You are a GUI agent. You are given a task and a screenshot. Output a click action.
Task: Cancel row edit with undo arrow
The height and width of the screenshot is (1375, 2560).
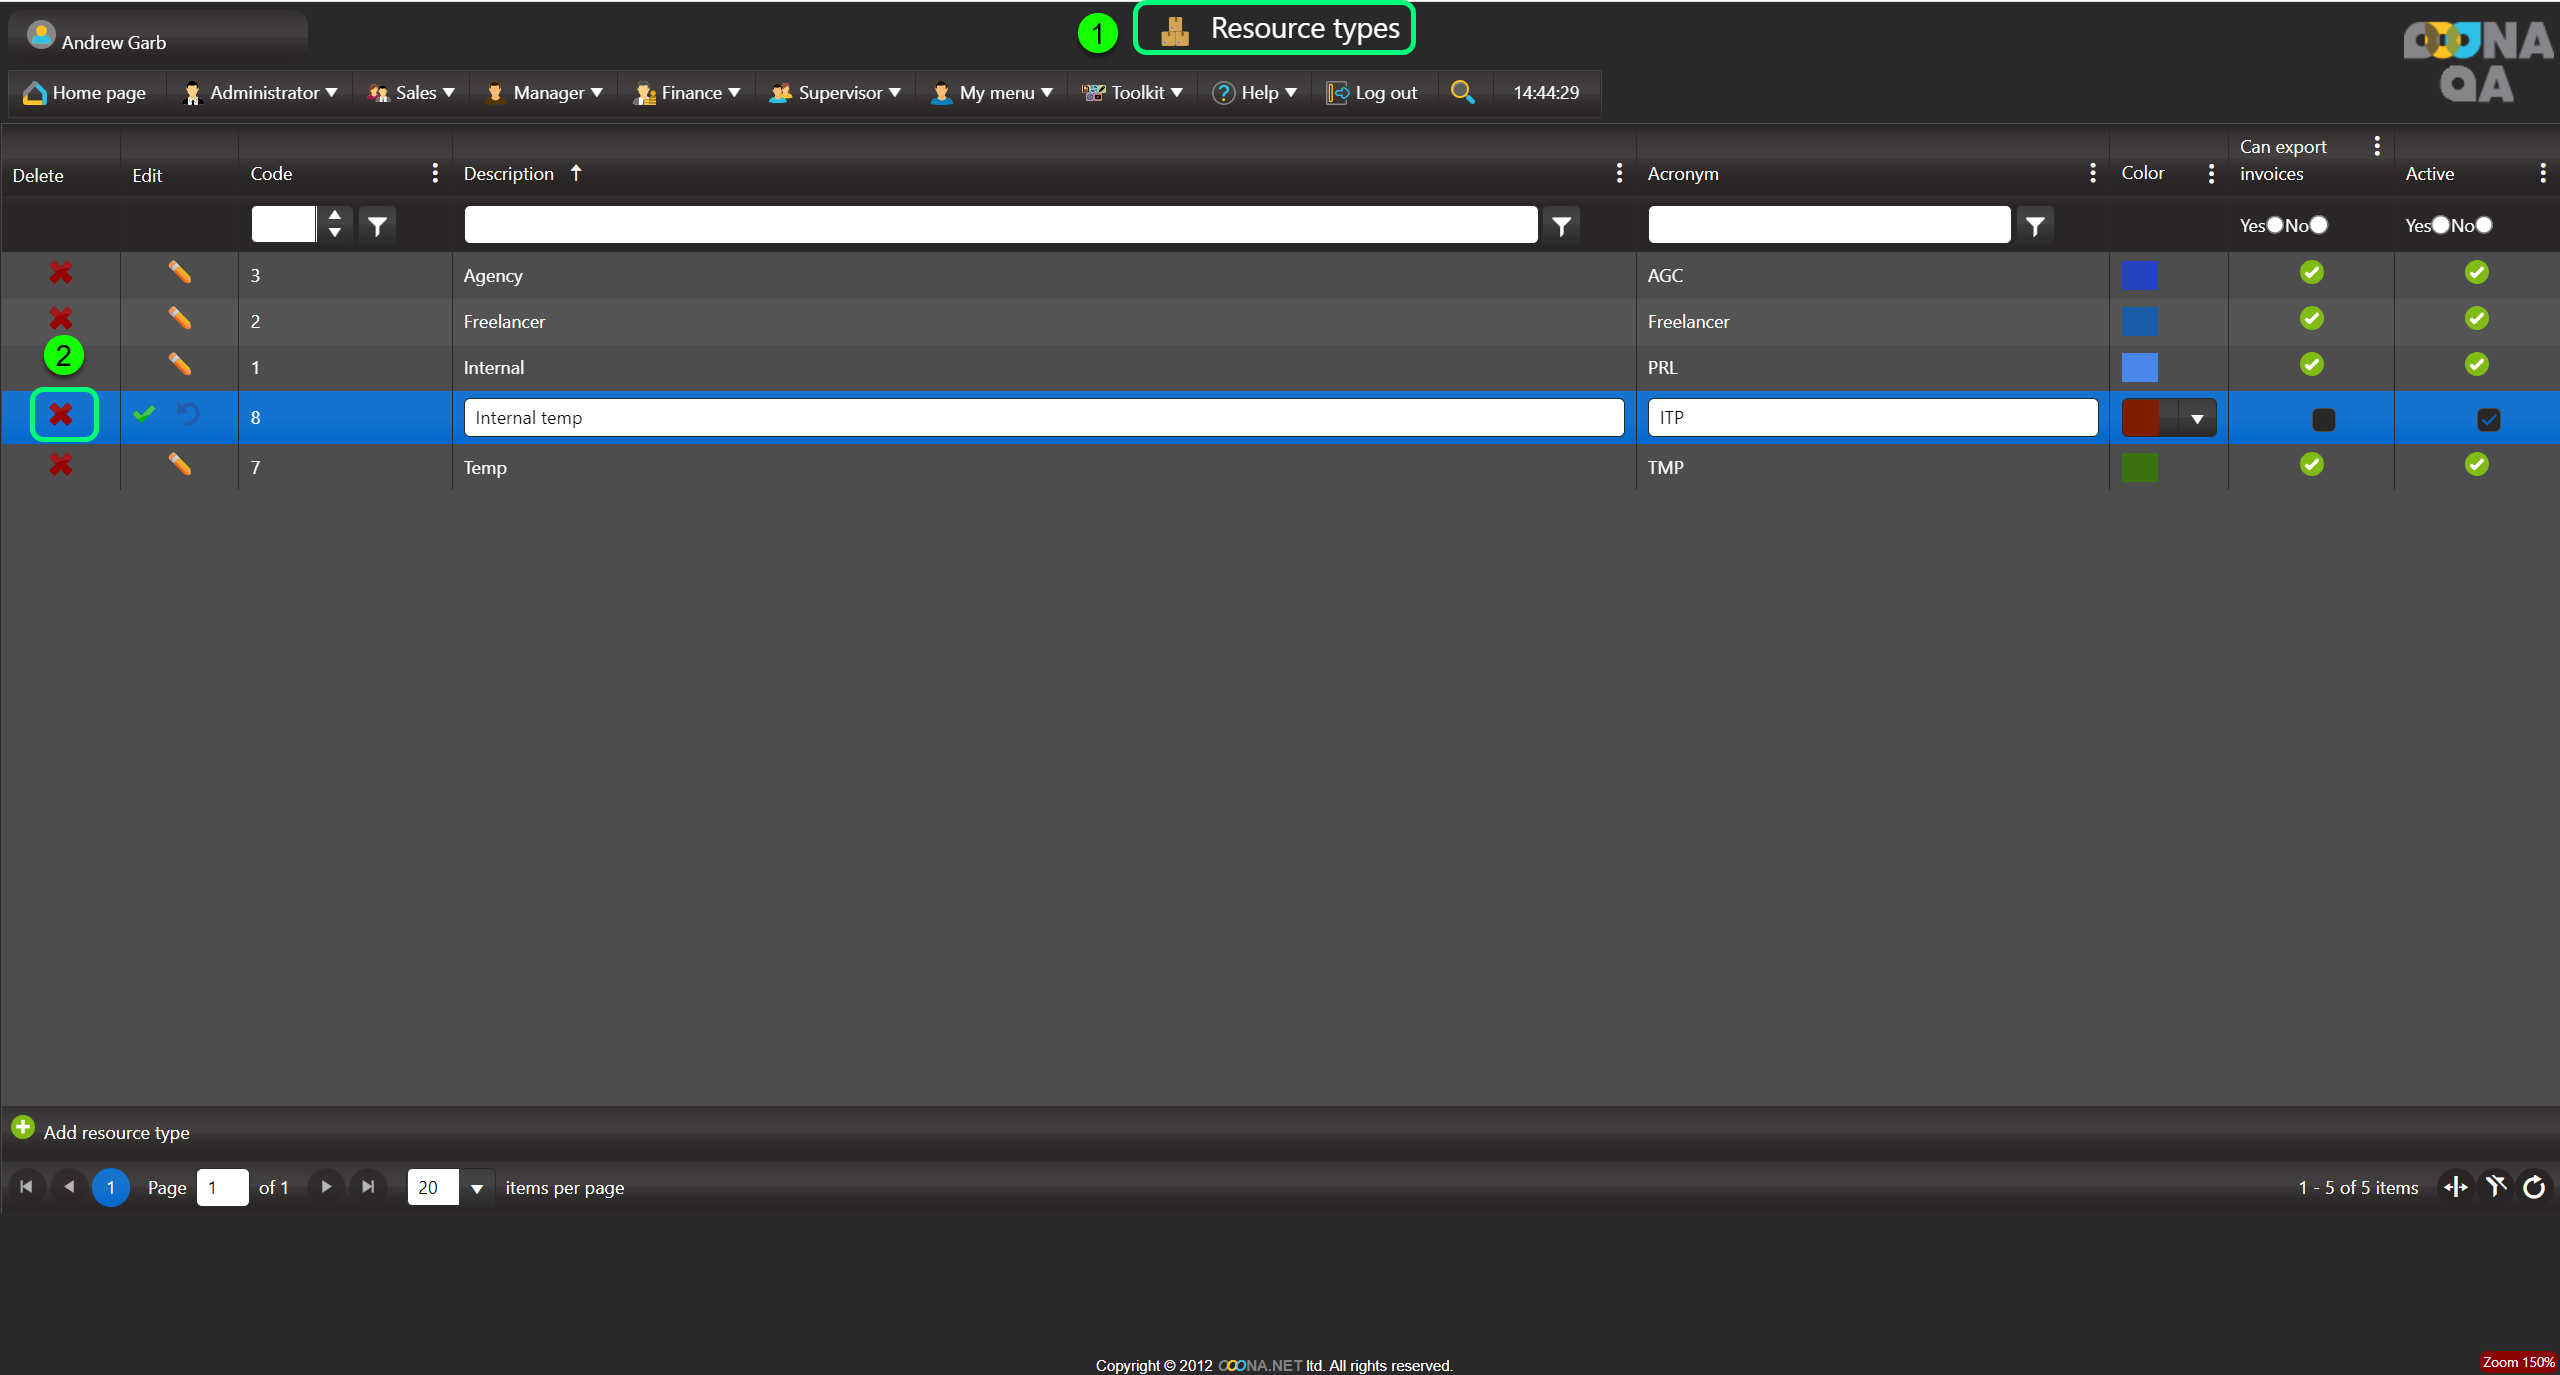point(188,414)
